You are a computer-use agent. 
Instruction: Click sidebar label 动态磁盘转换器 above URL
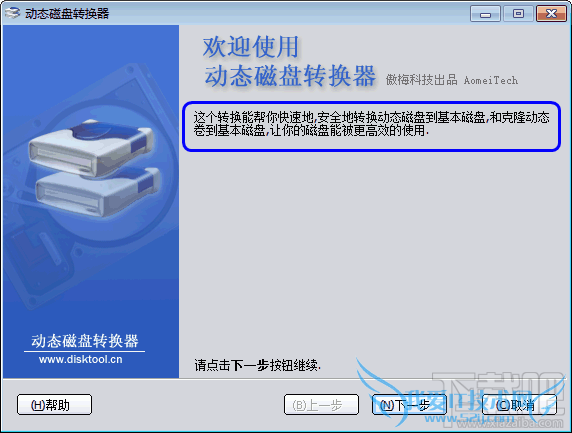(85, 341)
